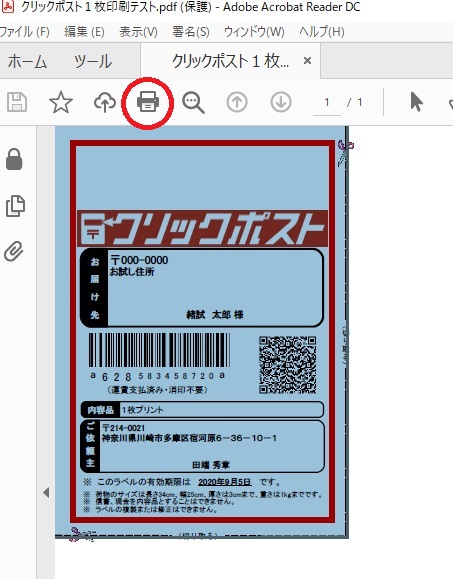
Task: Click the 内容品 label heading
Action: pyautogui.click(x=100, y=410)
